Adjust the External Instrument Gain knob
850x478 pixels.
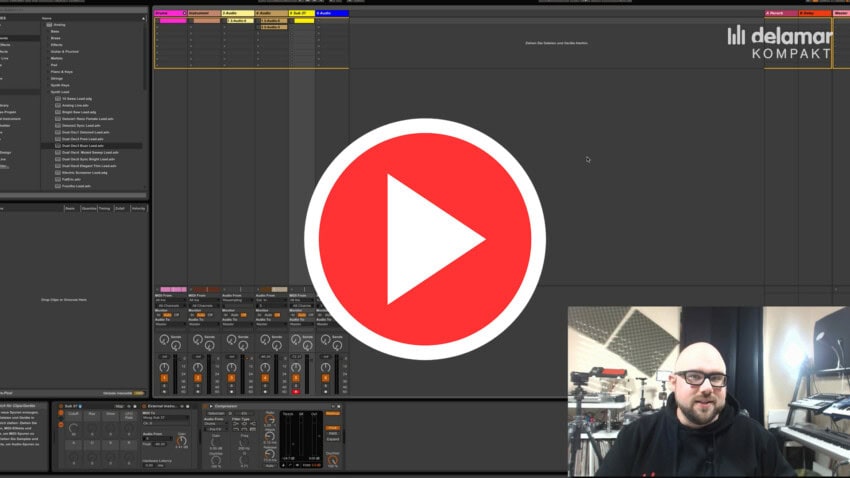[181, 441]
